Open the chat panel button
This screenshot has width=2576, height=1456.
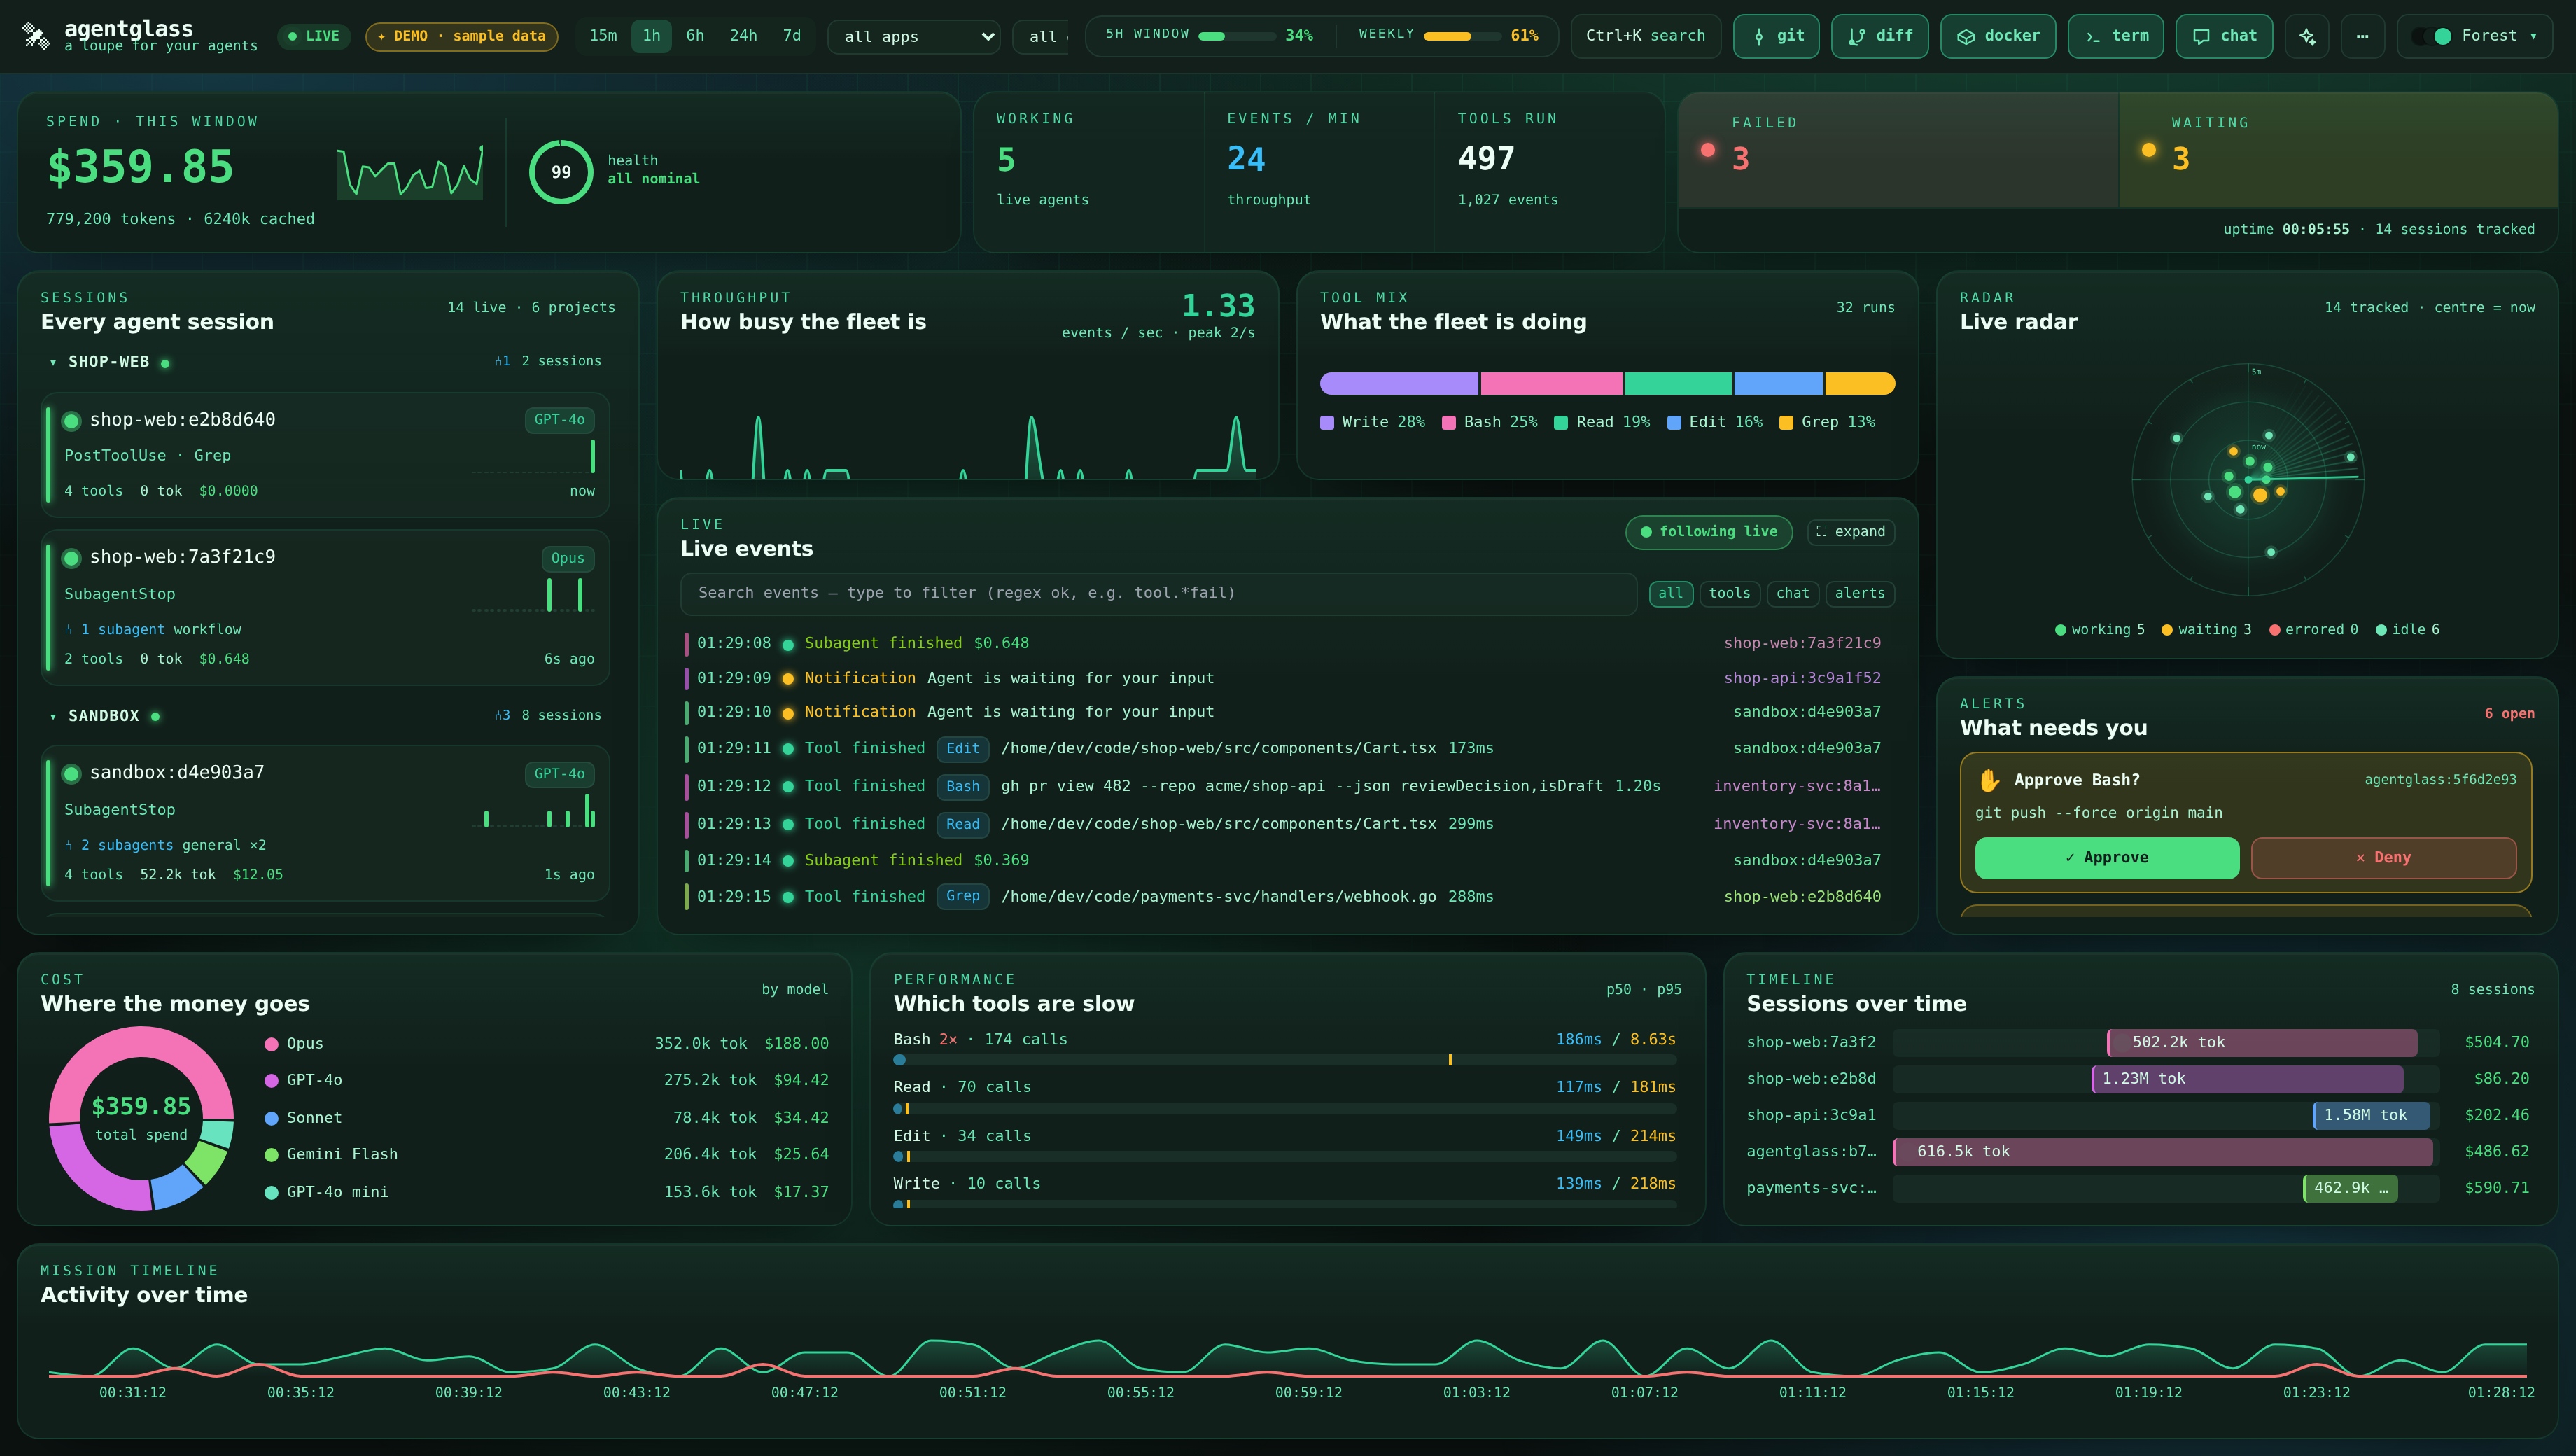pyautogui.click(x=2223, y=36)
